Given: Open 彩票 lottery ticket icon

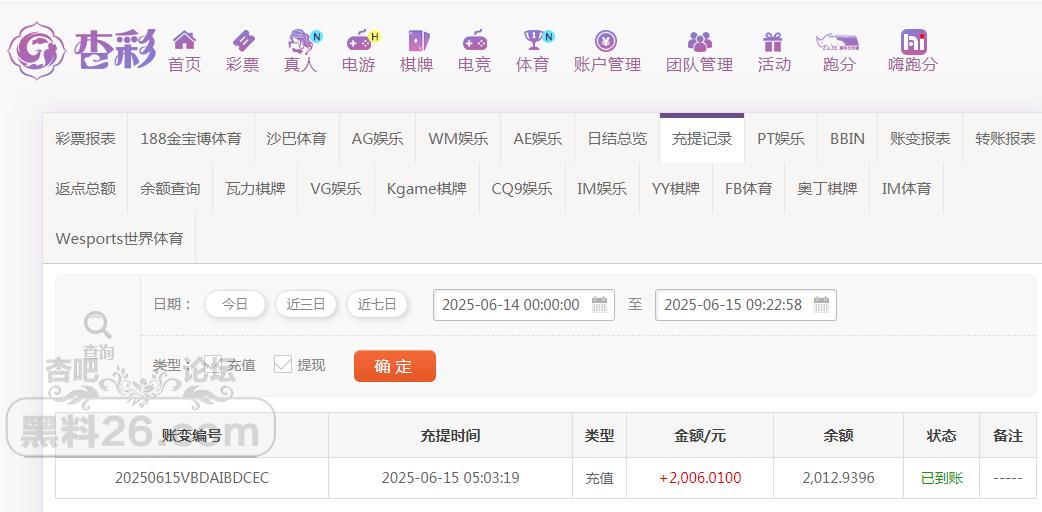Looking at the screenshot, I should [243, 41].
